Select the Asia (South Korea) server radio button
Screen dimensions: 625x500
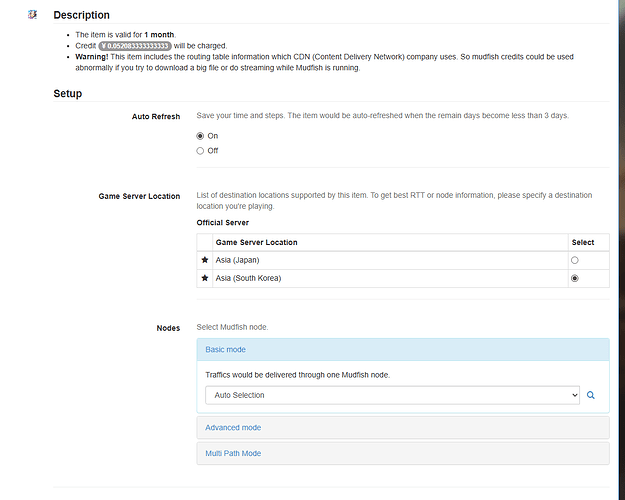(574, 278)
